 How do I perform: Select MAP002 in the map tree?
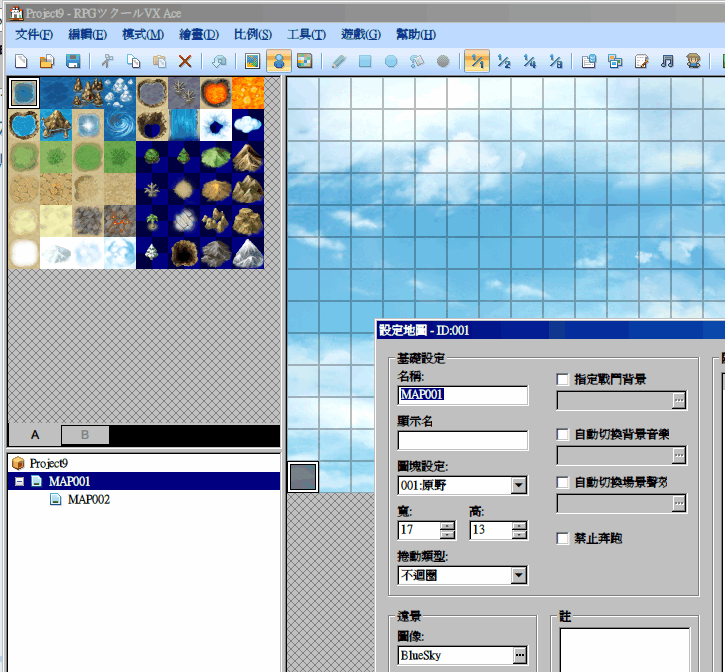click(x=89, y=499)
